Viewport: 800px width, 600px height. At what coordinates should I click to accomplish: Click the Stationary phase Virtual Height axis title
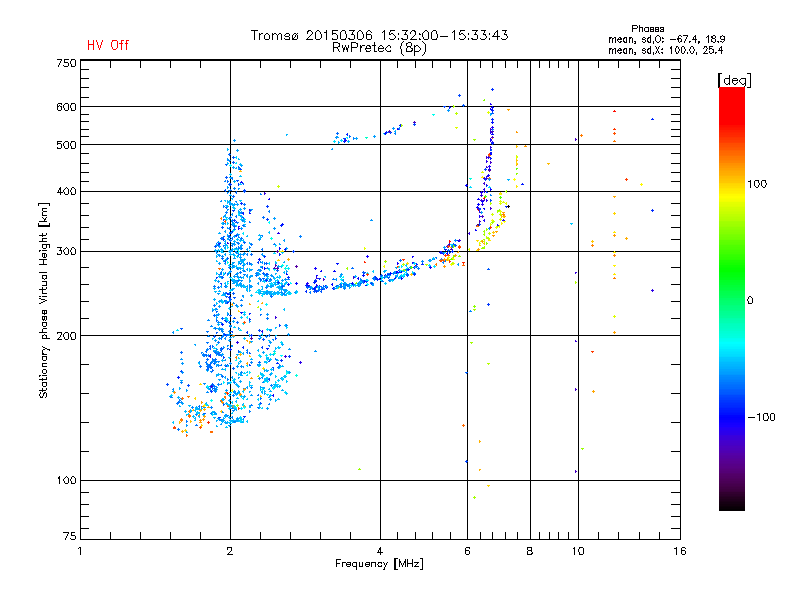pyautogui.click(x=43, y=301)
